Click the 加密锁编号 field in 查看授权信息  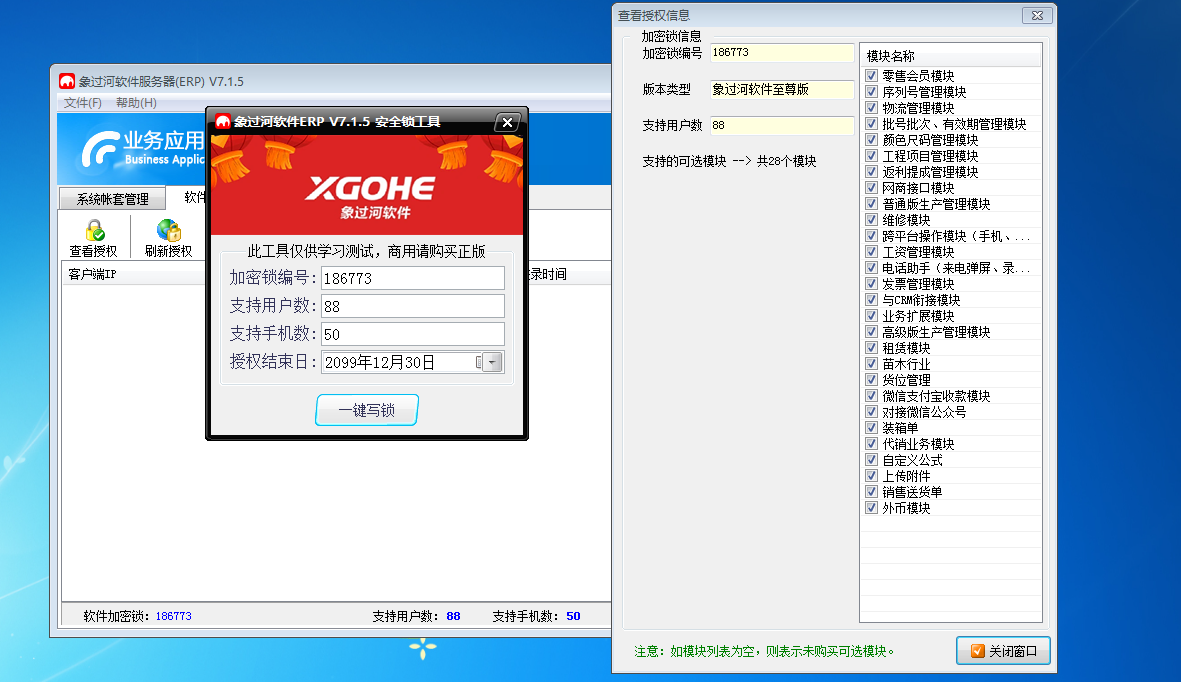(x=782, y=53)
